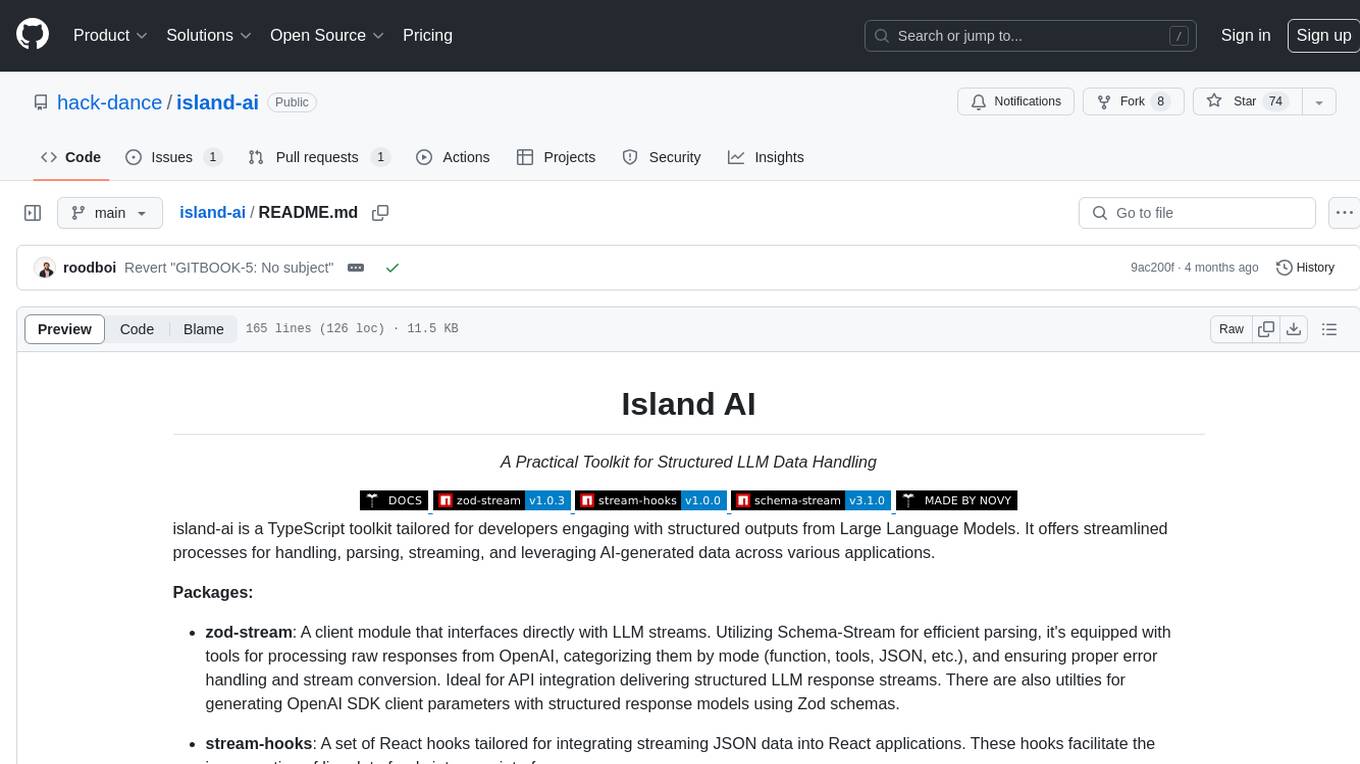Click the Packages: label
Image resolution: width=1360 pixels, height=764 pixels.
click(213, 592)
